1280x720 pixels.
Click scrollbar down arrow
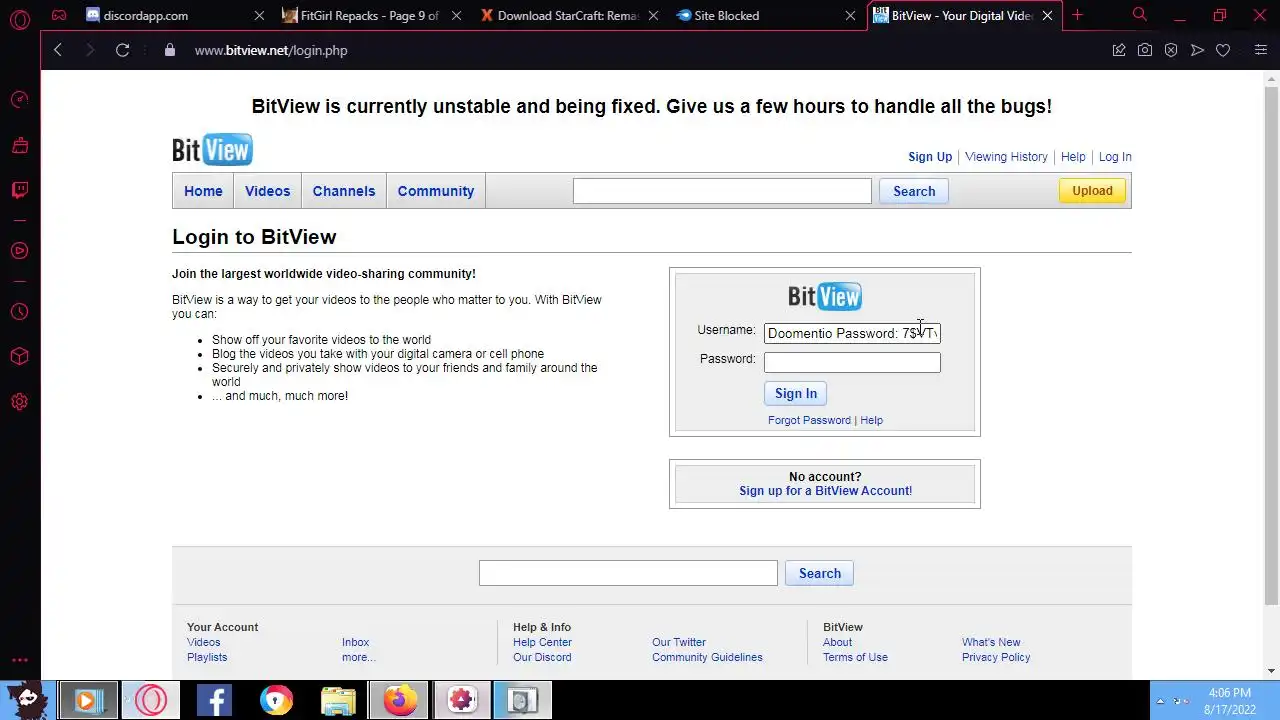click(x=1271, y=671)
